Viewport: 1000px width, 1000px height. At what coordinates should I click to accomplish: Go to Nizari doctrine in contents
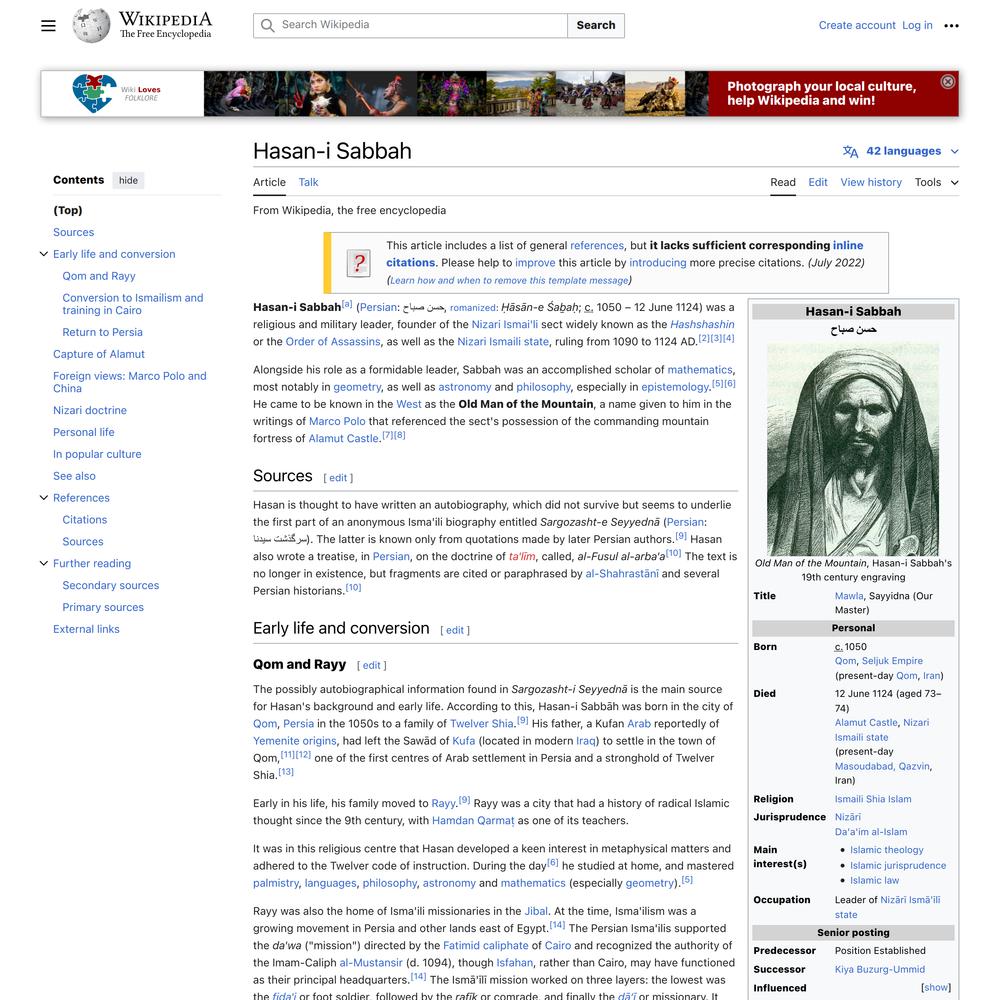click(90, 410)
